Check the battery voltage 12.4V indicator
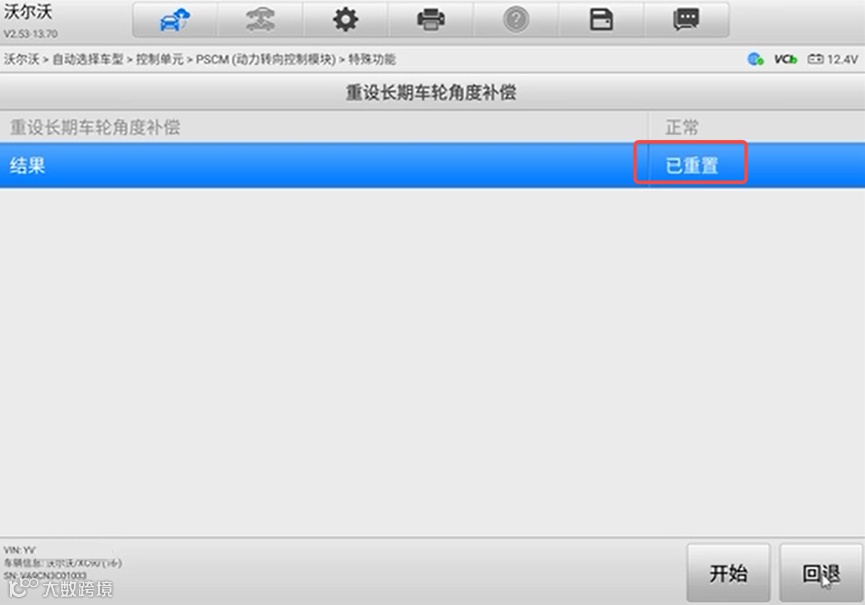Image resolution: width=865 pixels, height=605 pixels. coord(833,59)
